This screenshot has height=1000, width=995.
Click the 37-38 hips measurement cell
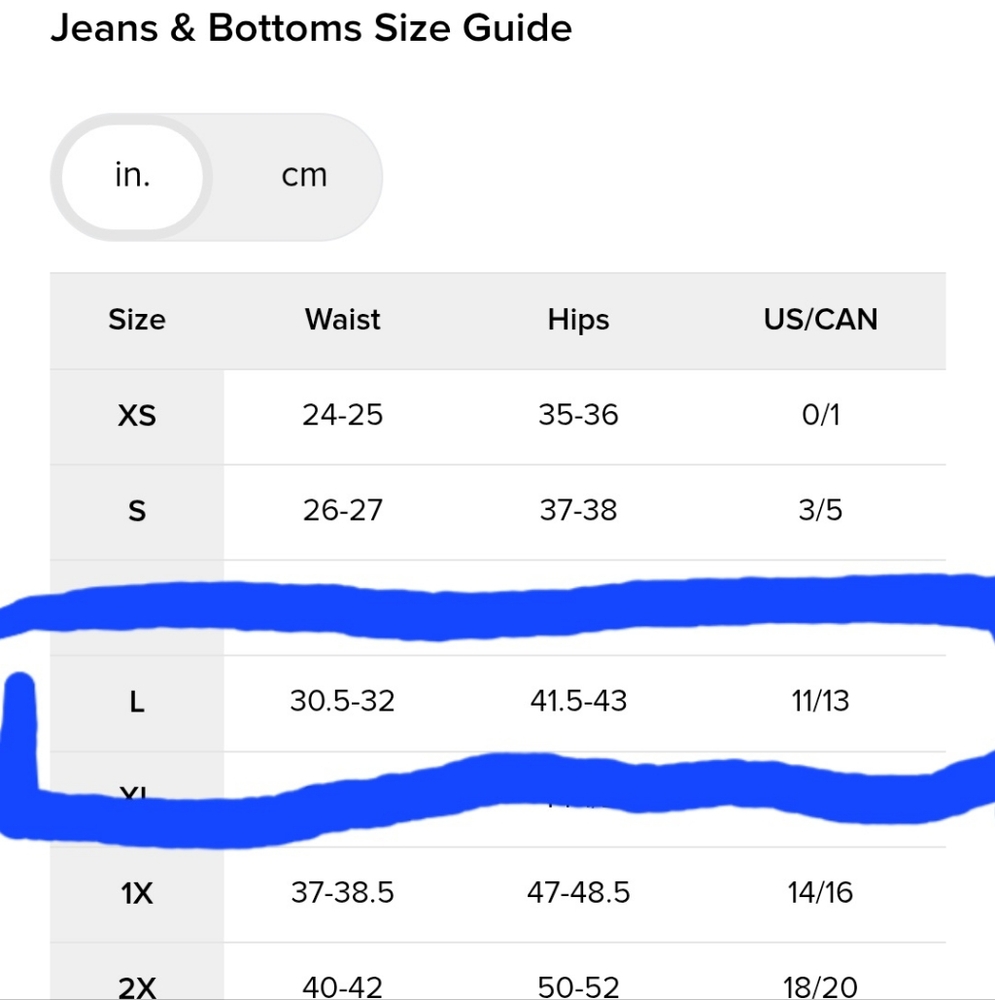coord(578,511)
